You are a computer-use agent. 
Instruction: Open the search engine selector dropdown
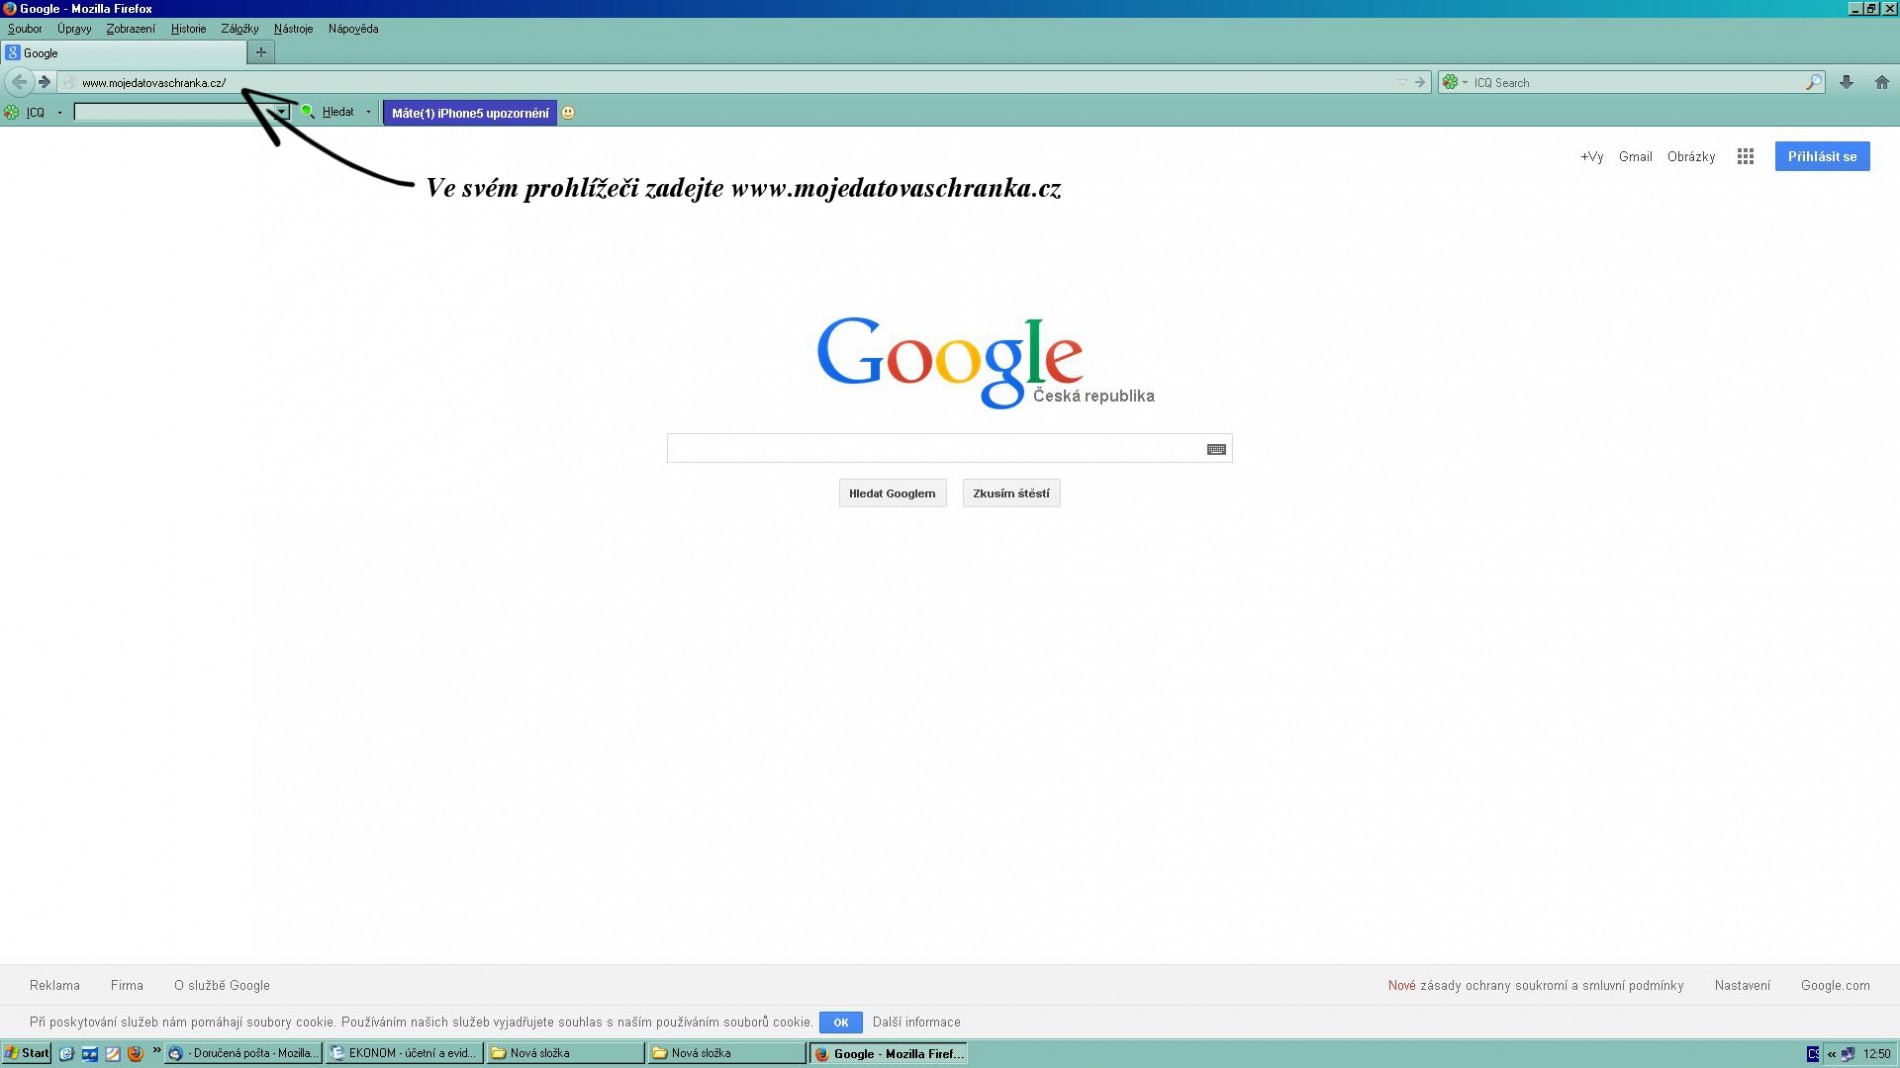coord(1465,82)
